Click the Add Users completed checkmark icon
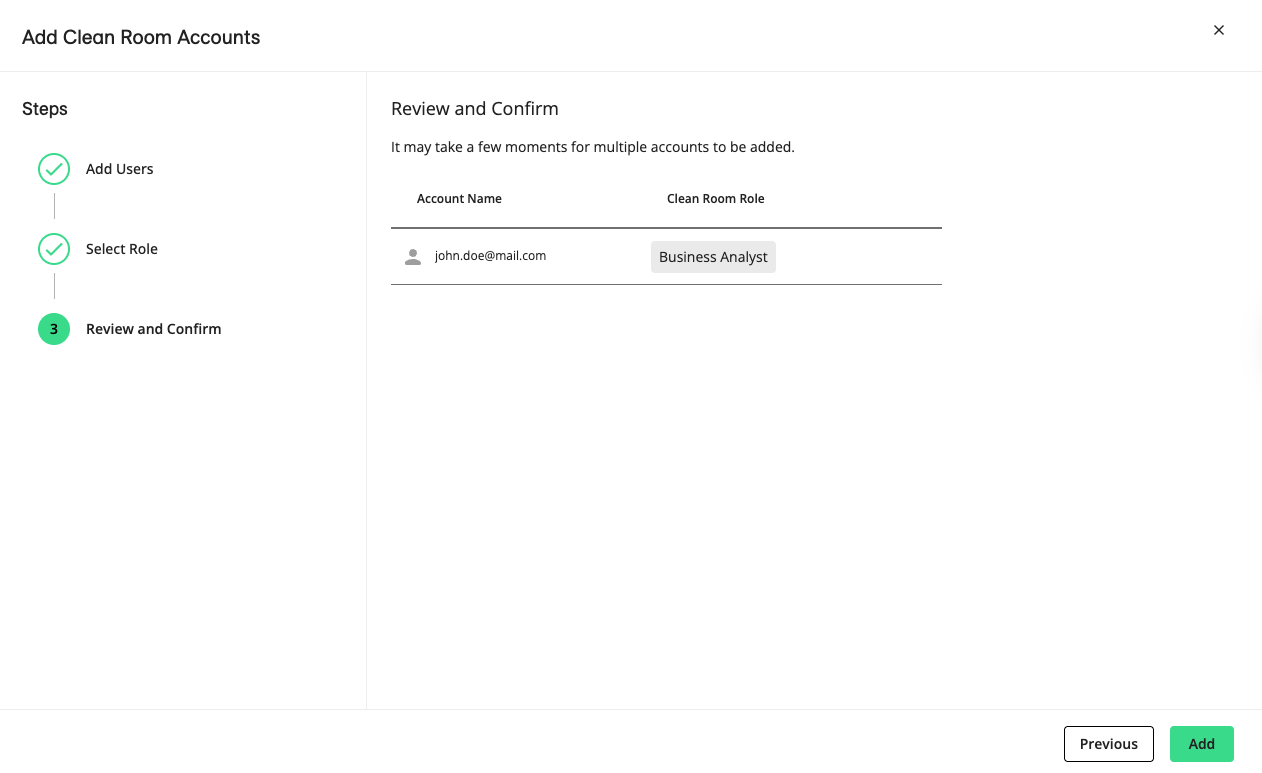This screenshot has height=773, width=1262. coord(54,169)
